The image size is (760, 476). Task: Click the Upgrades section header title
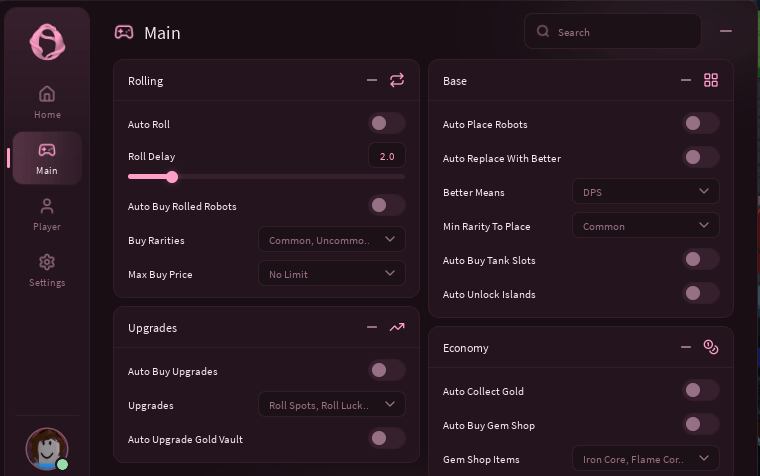[x=152, y=328]
